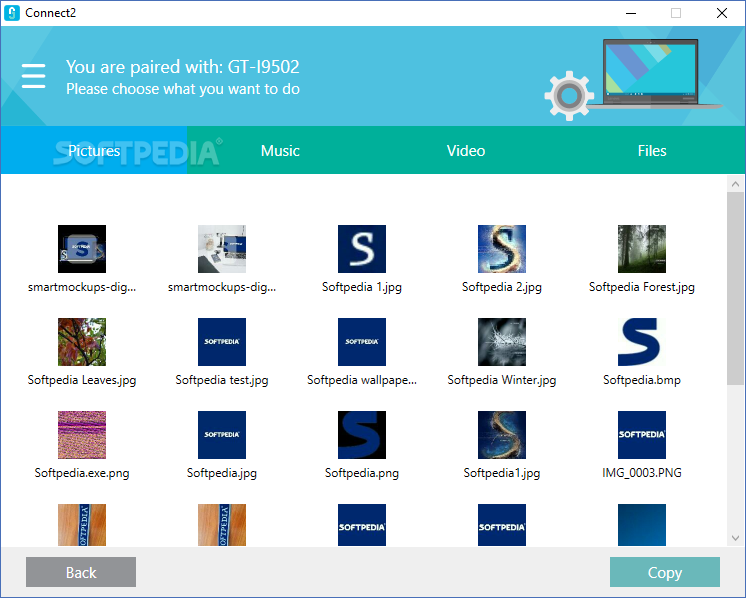Select the Softpedia wallpape... thumbnail

[362, 342]
